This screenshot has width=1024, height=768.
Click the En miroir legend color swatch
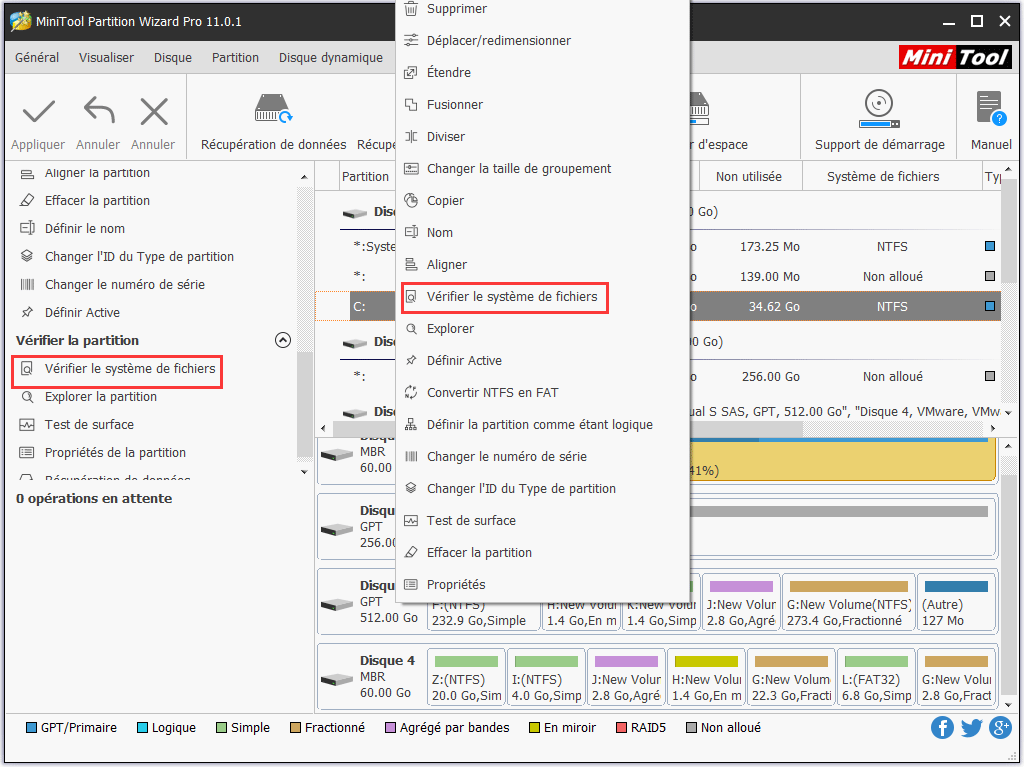click(534, 728)
